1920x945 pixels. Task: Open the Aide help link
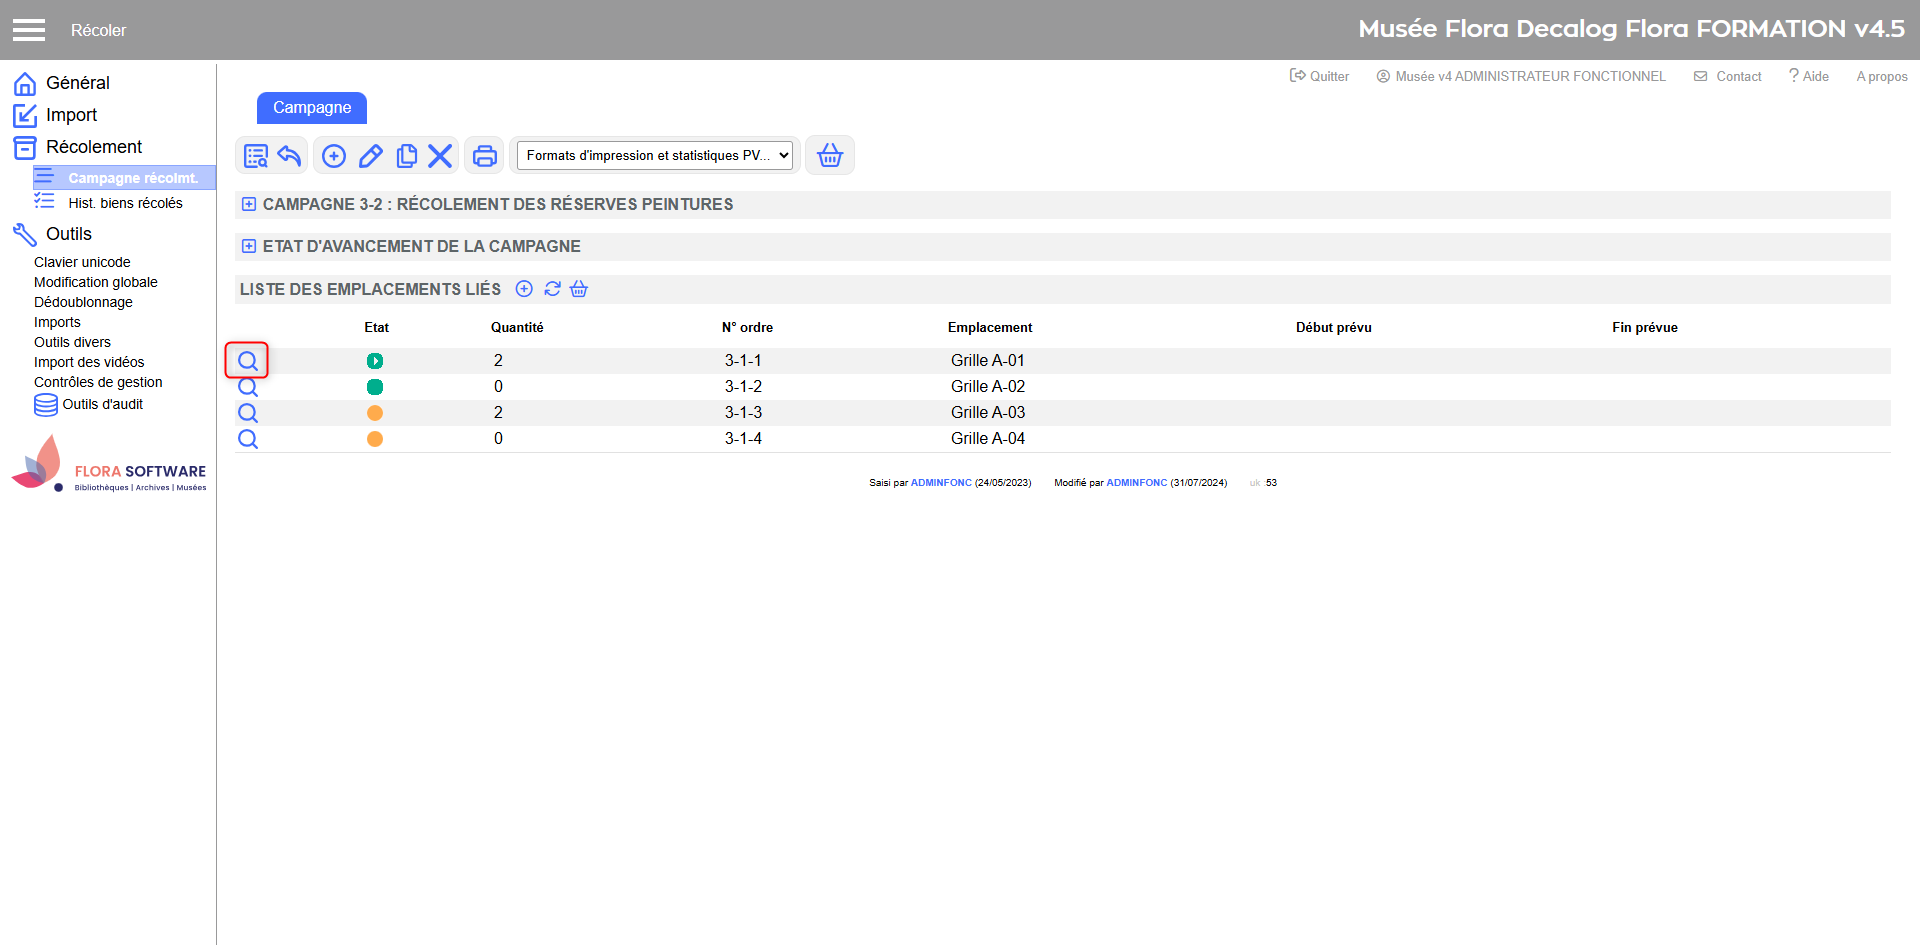point(1809,76)
